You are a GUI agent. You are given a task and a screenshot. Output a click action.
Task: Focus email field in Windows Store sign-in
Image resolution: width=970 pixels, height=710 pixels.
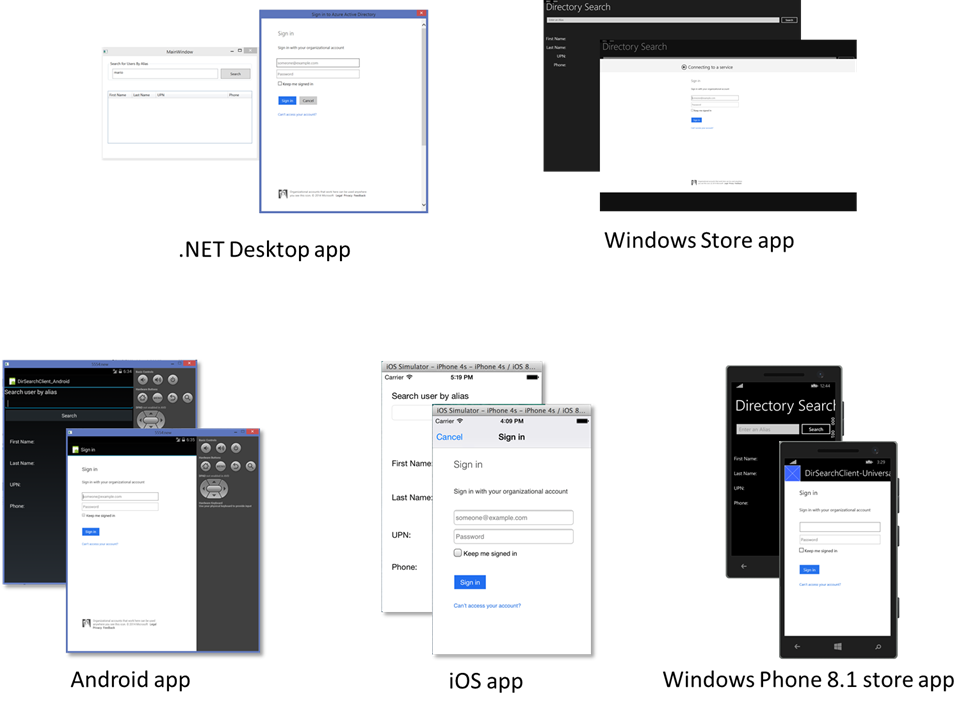pyautogui.click(x=715, y=98)
